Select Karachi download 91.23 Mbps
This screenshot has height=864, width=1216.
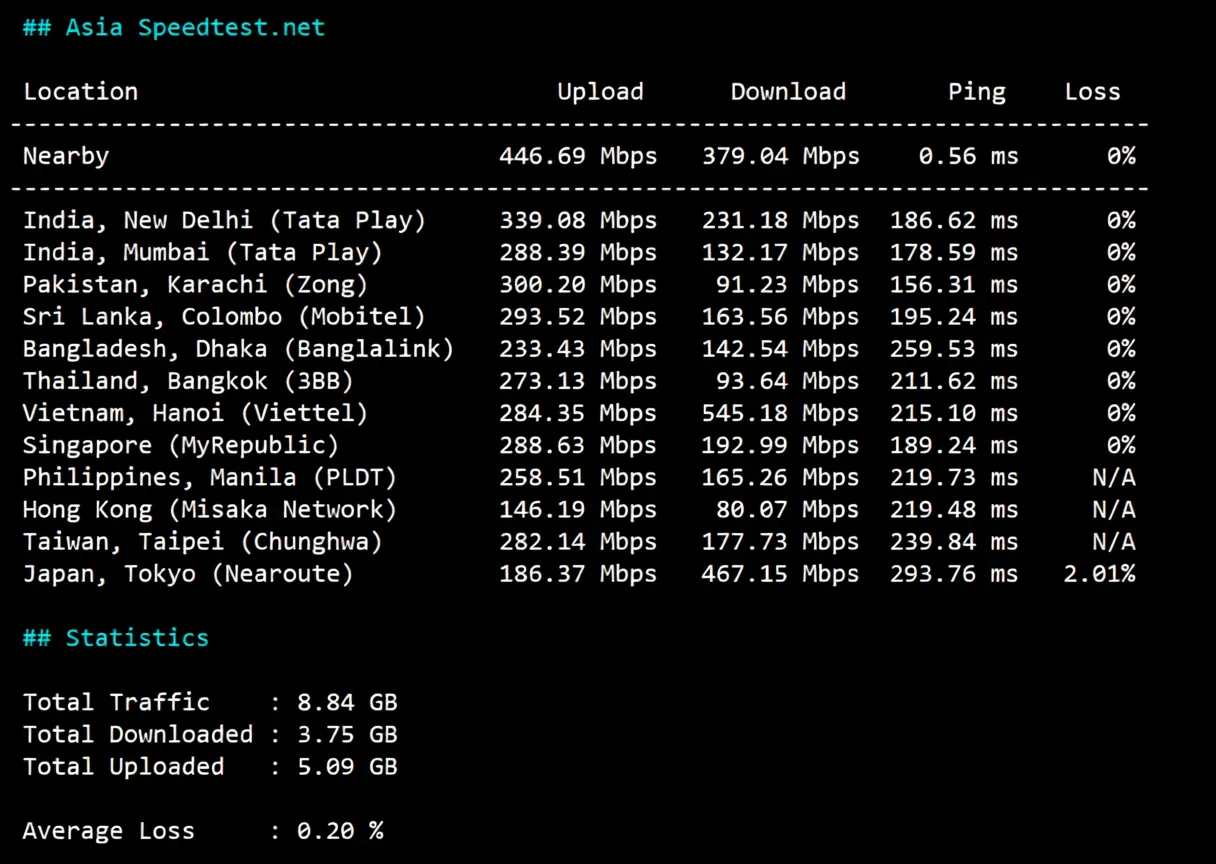point(787,284)
